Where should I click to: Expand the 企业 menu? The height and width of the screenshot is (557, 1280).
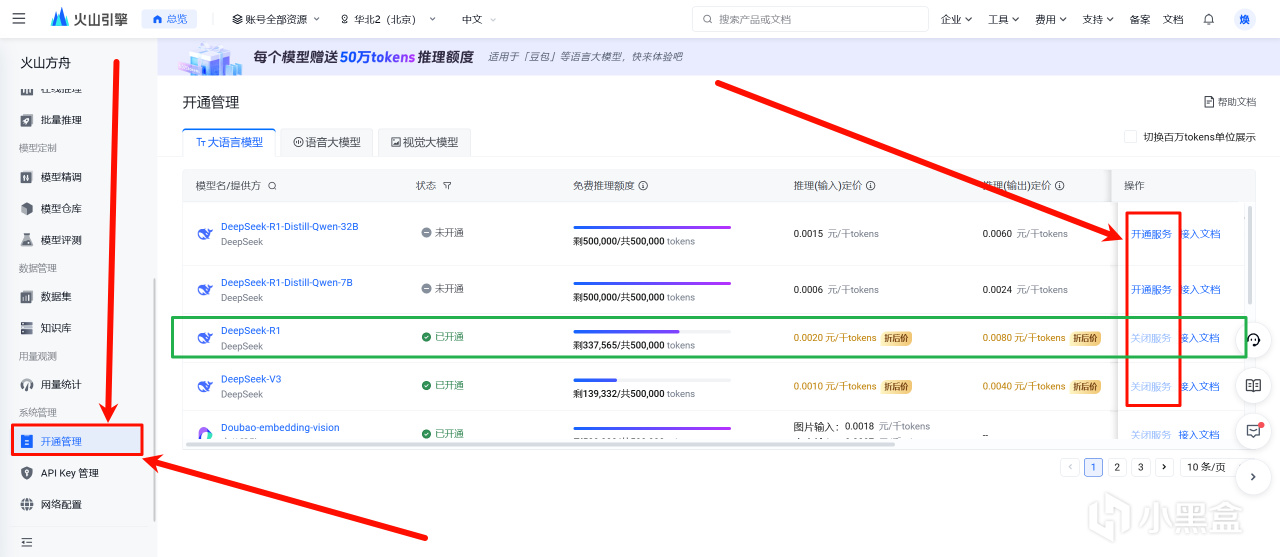955,19
